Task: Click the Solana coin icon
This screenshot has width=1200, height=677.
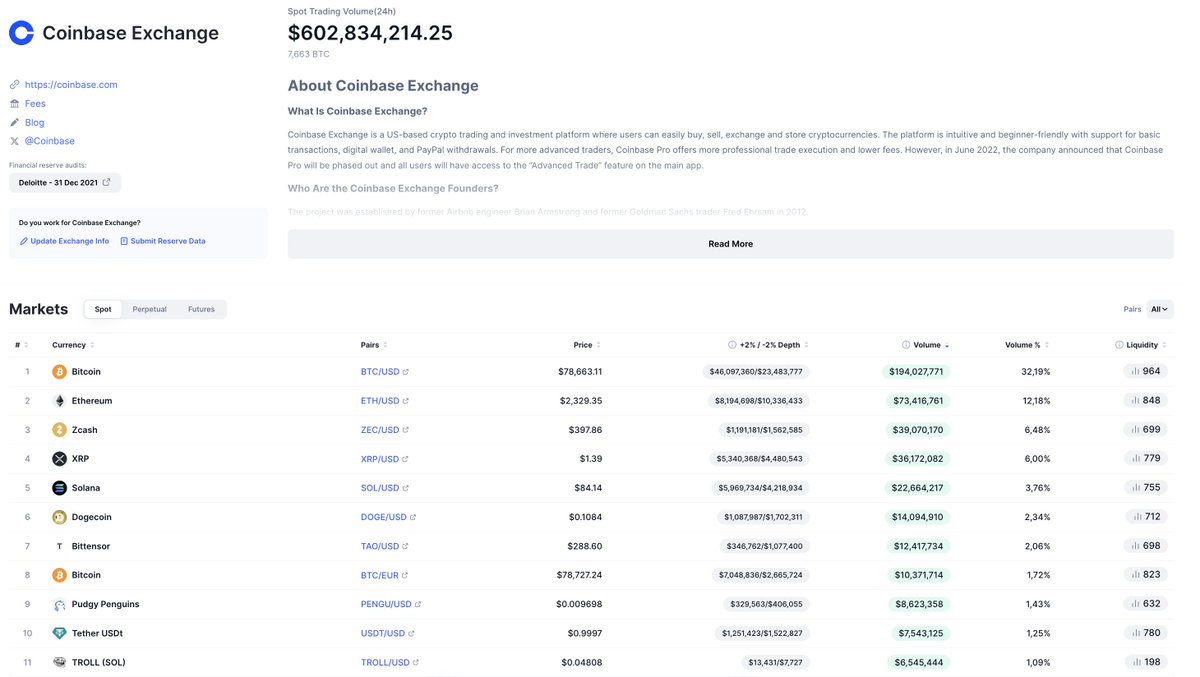Action: 59,488
